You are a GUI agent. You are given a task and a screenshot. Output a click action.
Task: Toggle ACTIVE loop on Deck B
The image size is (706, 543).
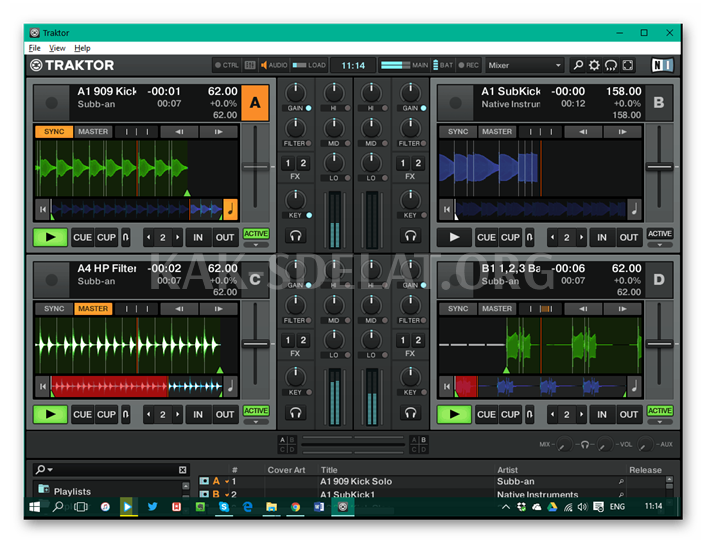pyautogui.click(x=660, y=234)
